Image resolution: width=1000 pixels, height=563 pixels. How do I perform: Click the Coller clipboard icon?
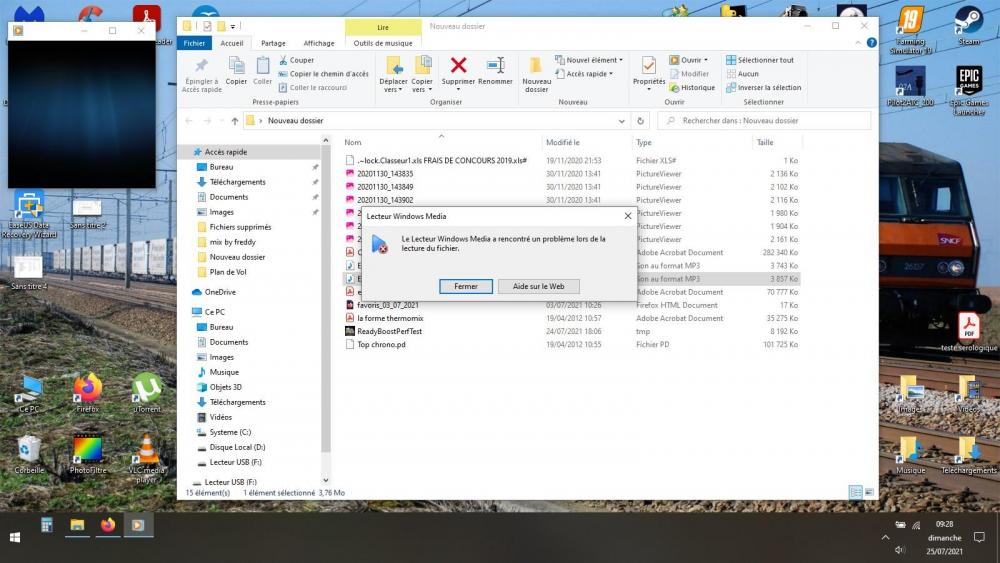pos(262,66)
